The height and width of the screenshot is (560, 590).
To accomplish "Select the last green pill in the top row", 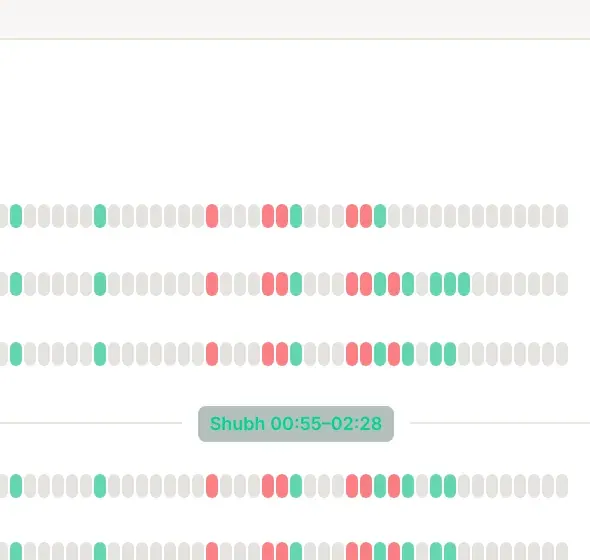I will point(380,216).
